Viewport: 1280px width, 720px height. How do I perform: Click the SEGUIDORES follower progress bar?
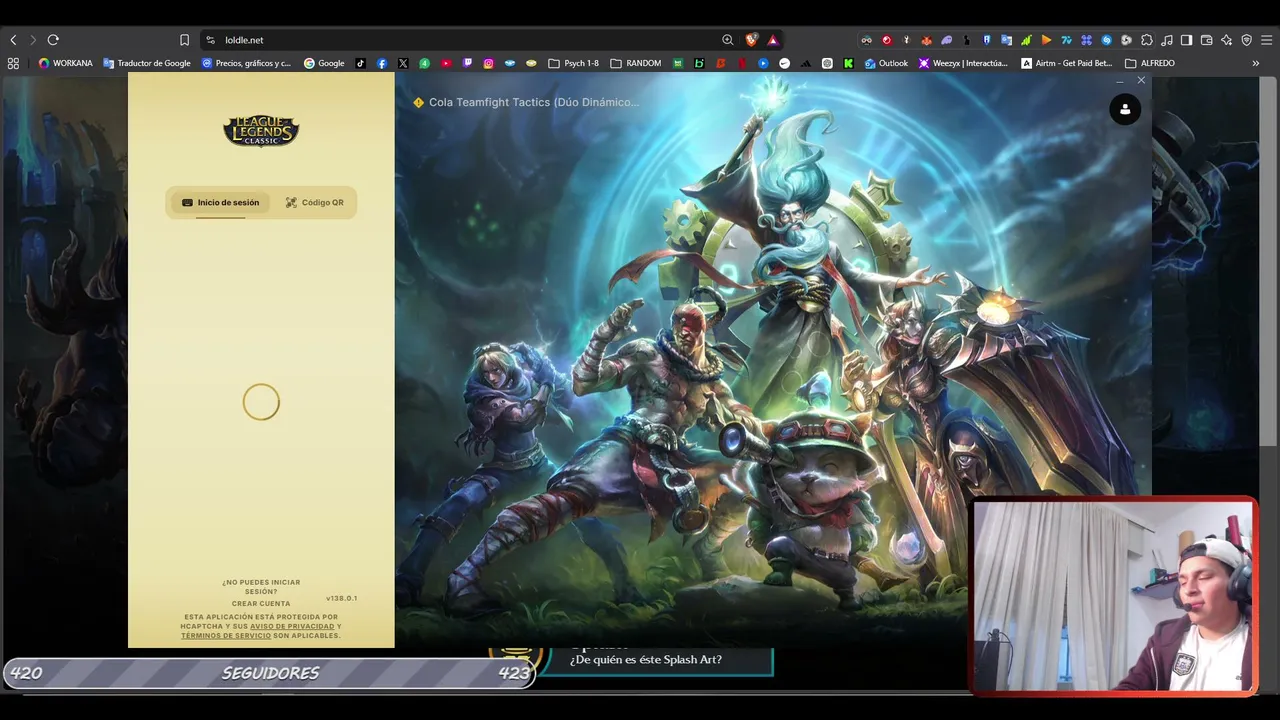tap(269, 673)
